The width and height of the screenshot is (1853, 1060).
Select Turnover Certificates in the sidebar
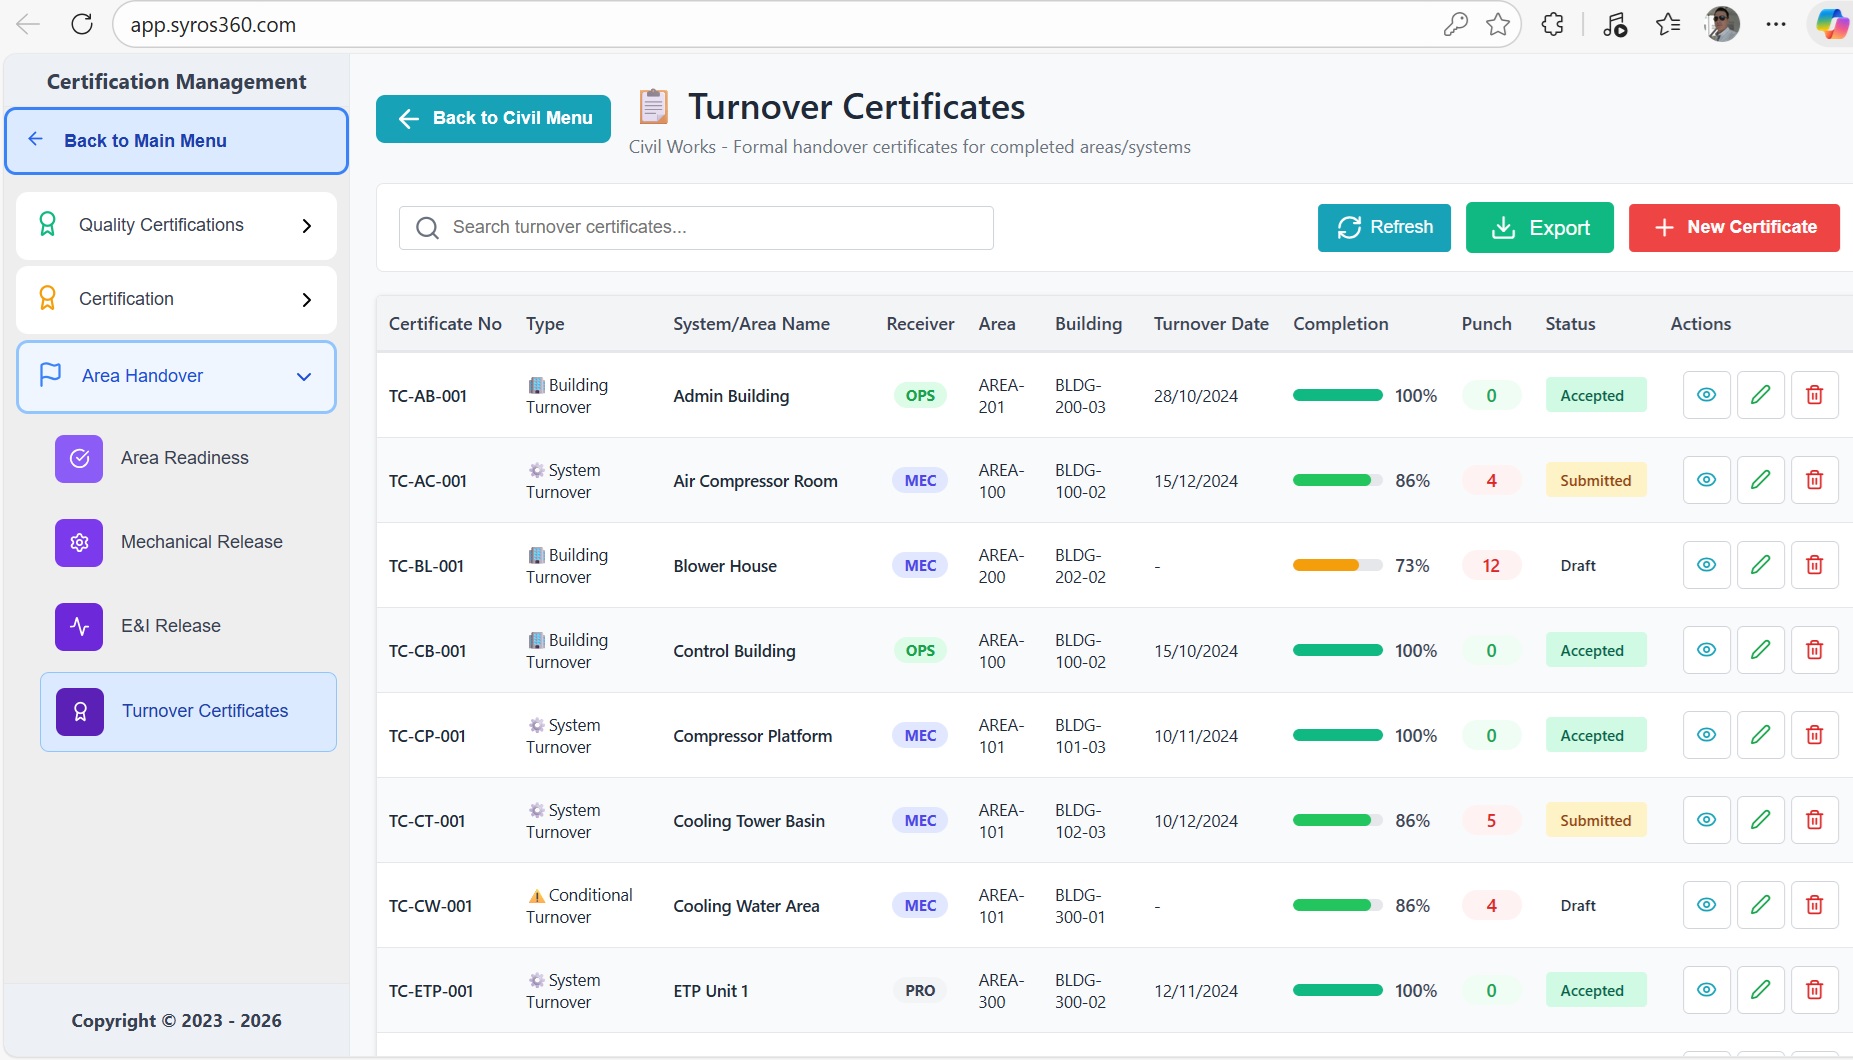coord(204,711)
